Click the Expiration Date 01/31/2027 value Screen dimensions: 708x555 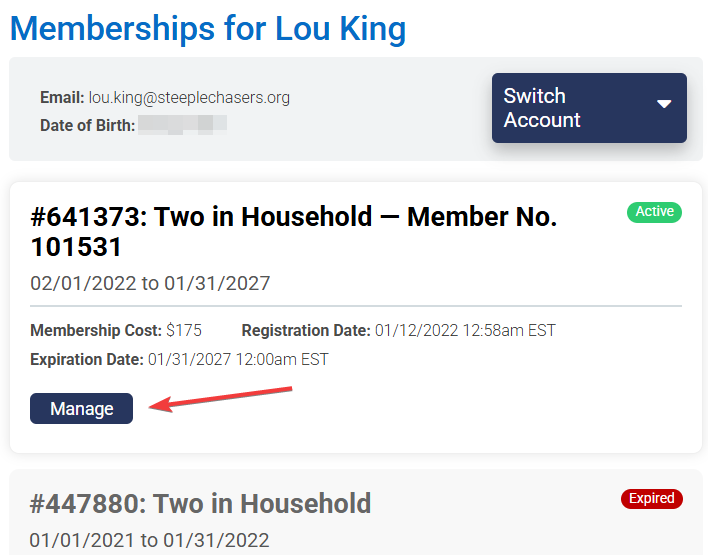click(238, 359)
